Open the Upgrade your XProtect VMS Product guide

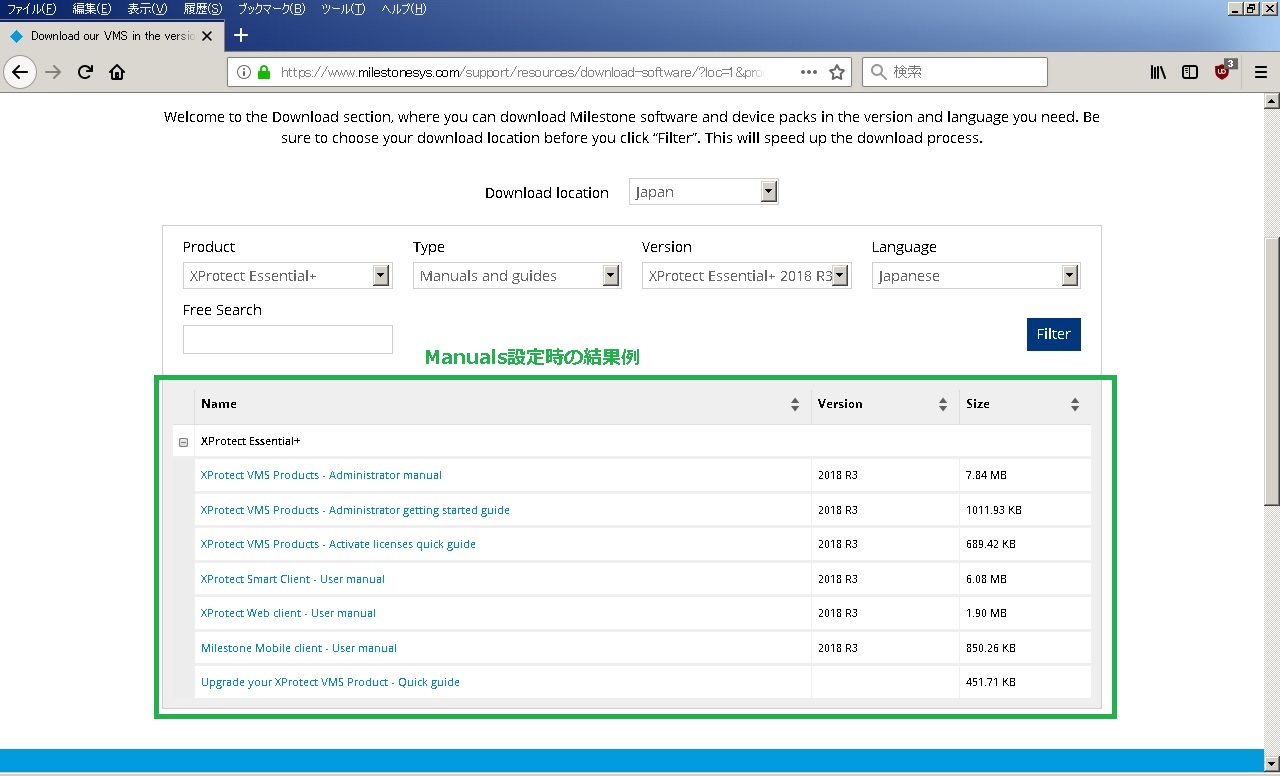(330, 682)
